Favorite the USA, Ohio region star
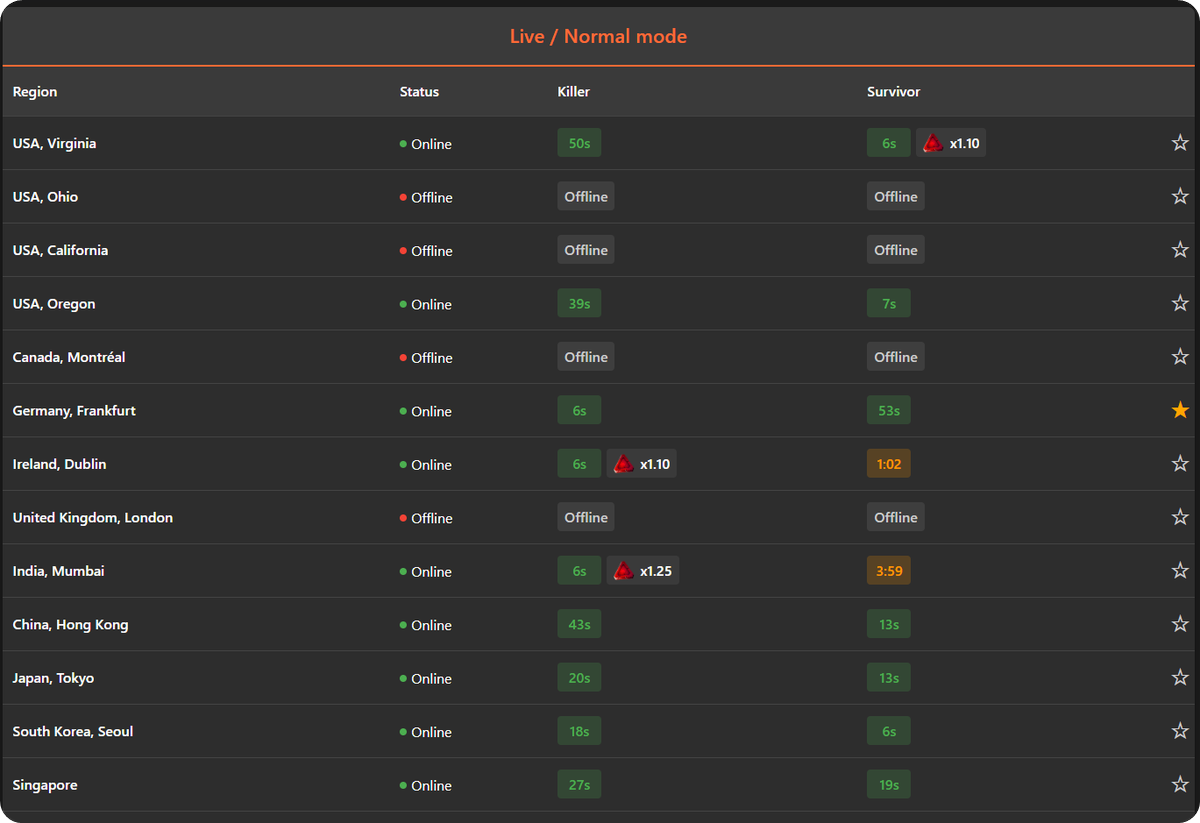Viewport: 1200px width, 823px height. (x=1180, y=196)
